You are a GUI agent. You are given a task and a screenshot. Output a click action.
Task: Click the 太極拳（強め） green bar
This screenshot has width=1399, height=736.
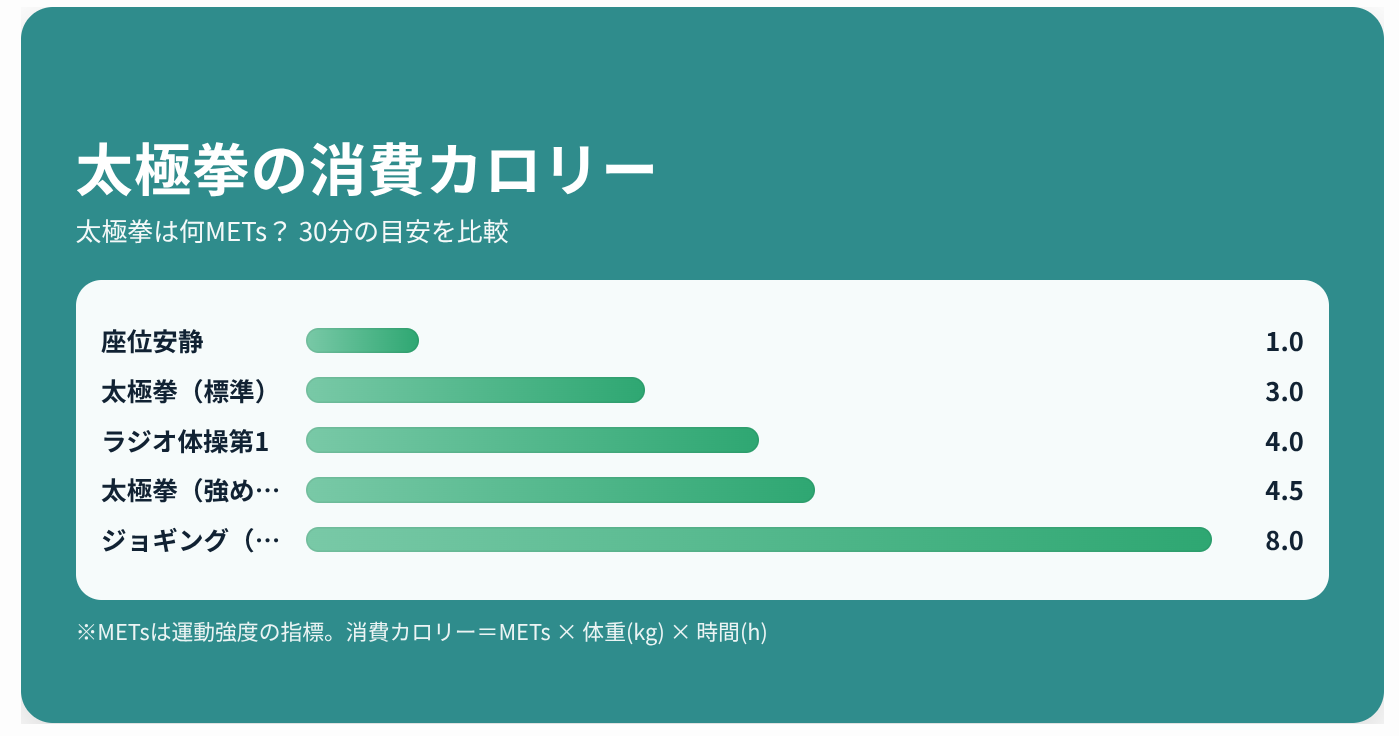pyautogui.click(x=560, y=490)
